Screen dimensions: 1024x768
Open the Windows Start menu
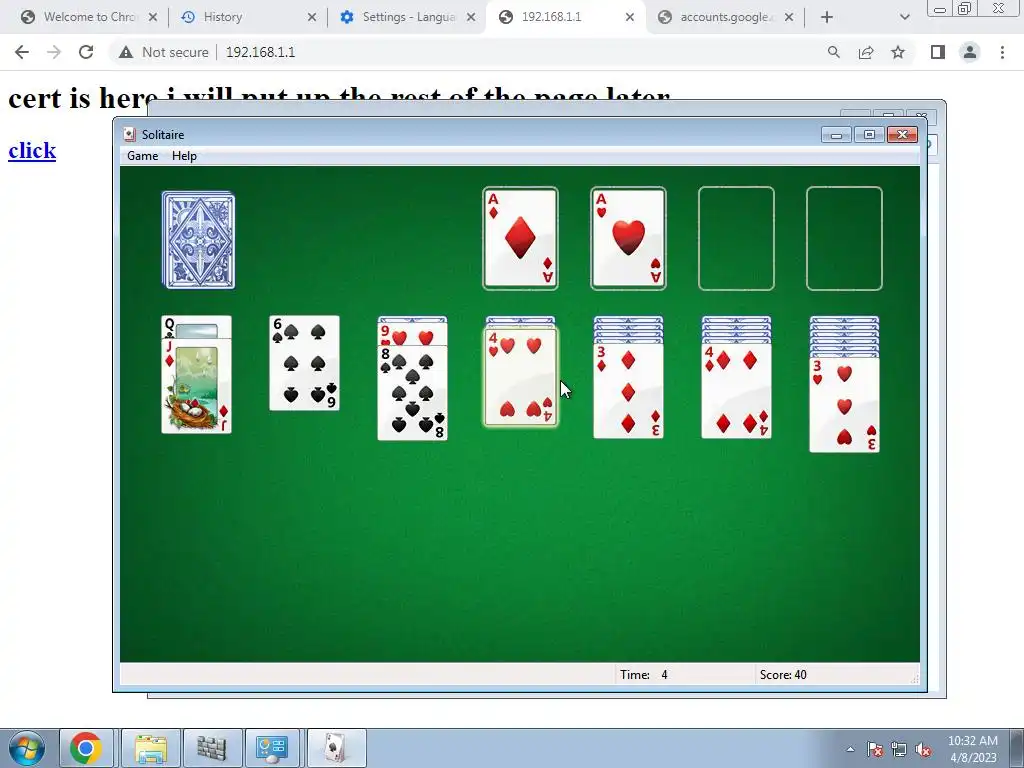[x=26, y=748]
